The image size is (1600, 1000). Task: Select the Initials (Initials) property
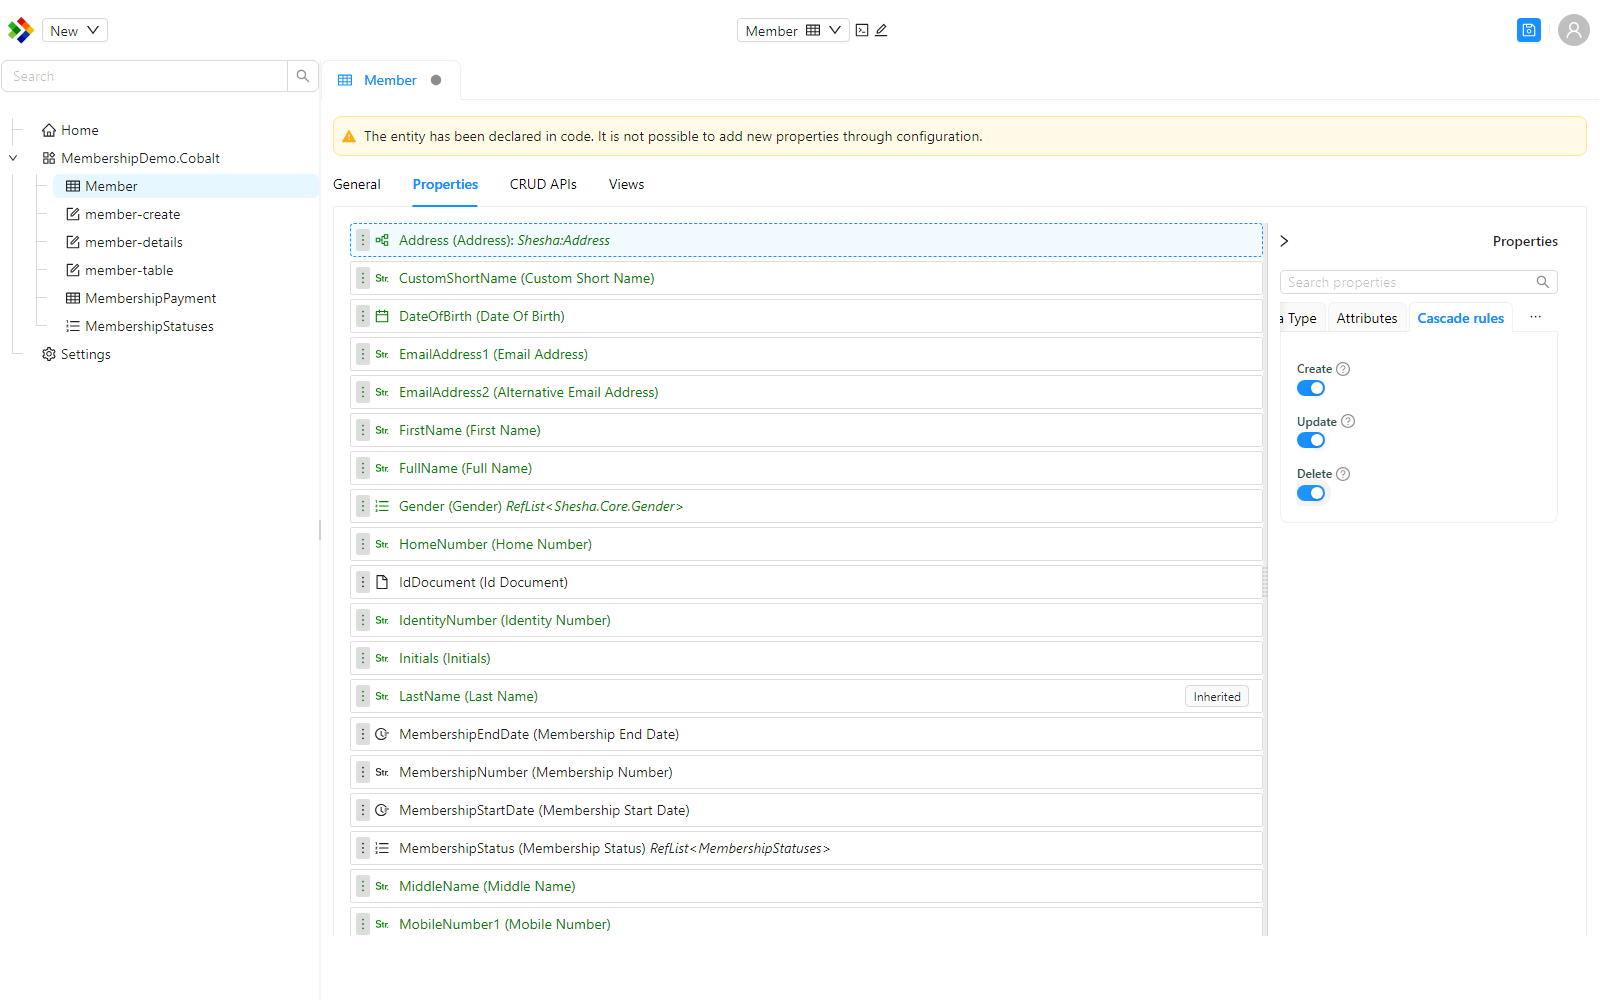tap(806, 658)
